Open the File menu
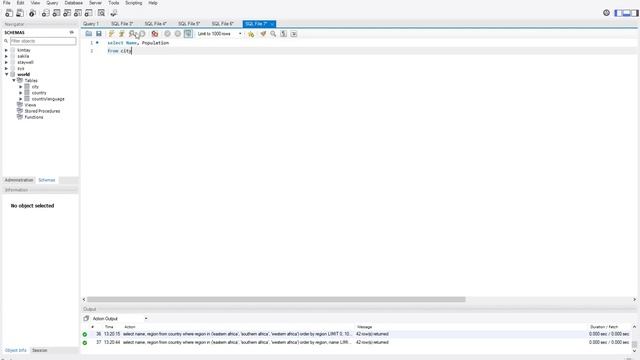Screen dimensions: 640x360 tap(7, 3)
